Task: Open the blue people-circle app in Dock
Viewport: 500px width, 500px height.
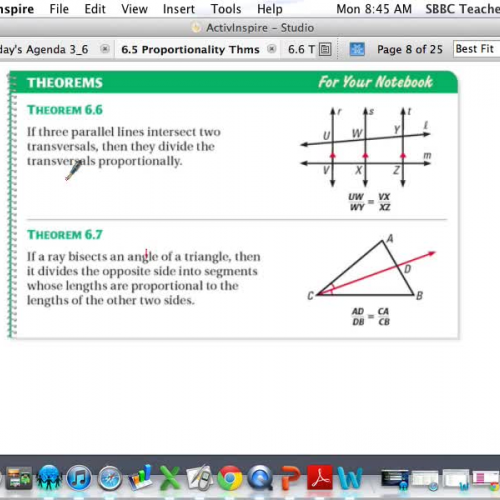Action: point(49,478)
